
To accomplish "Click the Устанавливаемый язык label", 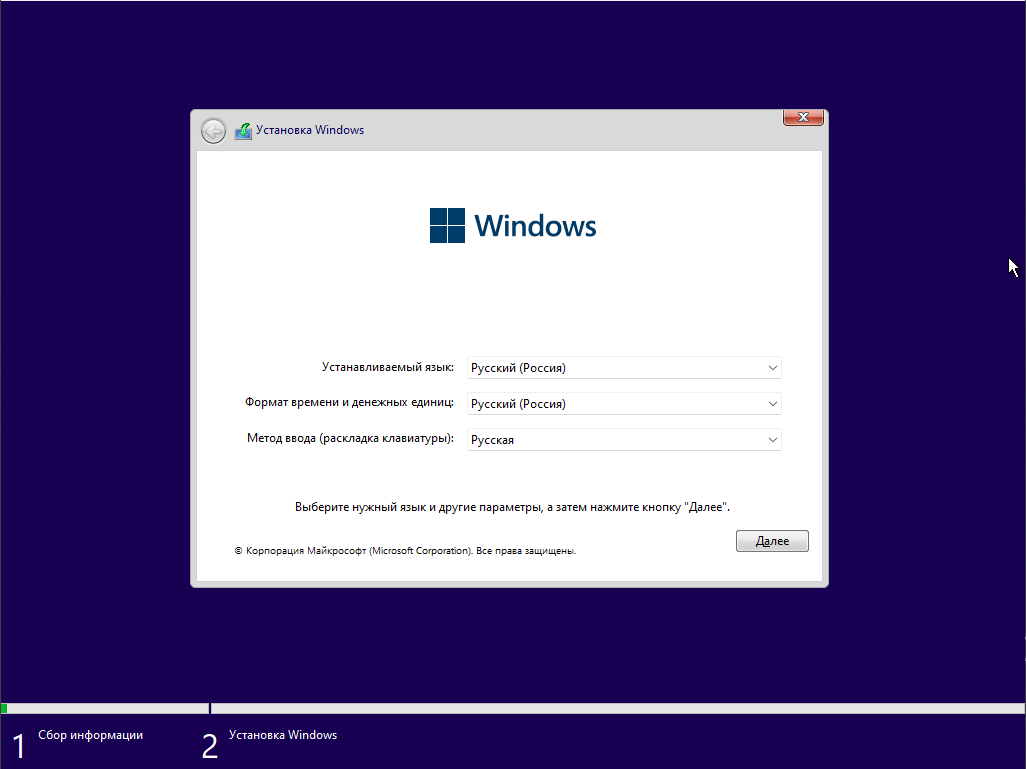I will click(387, 367).
